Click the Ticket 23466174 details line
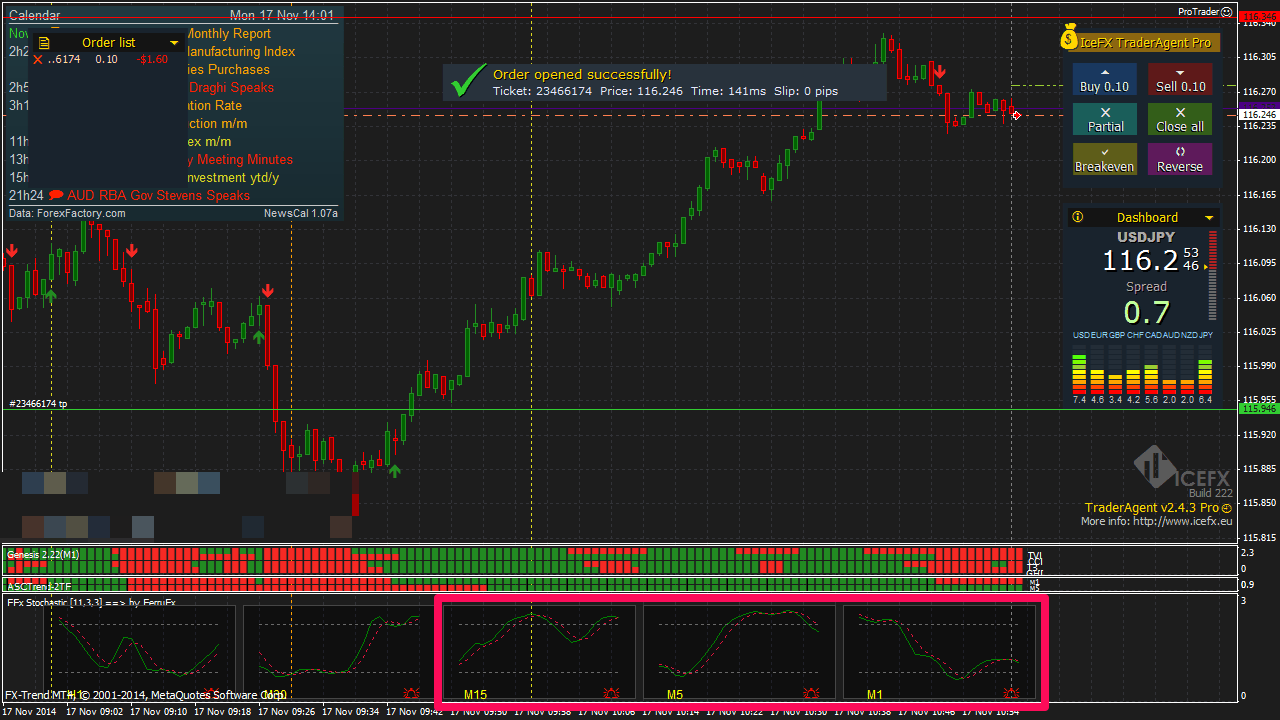This screenshot has height=720, width=1280. pyautogui.click(x=665, y=91)
